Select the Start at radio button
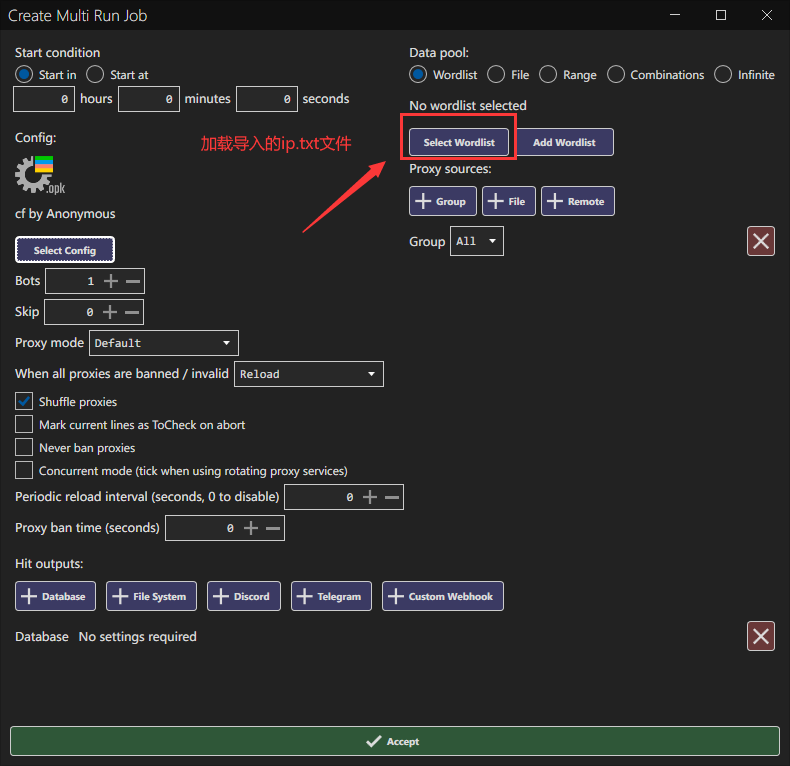The width and height of the screenshot is (790, 766). click(95, 74)
